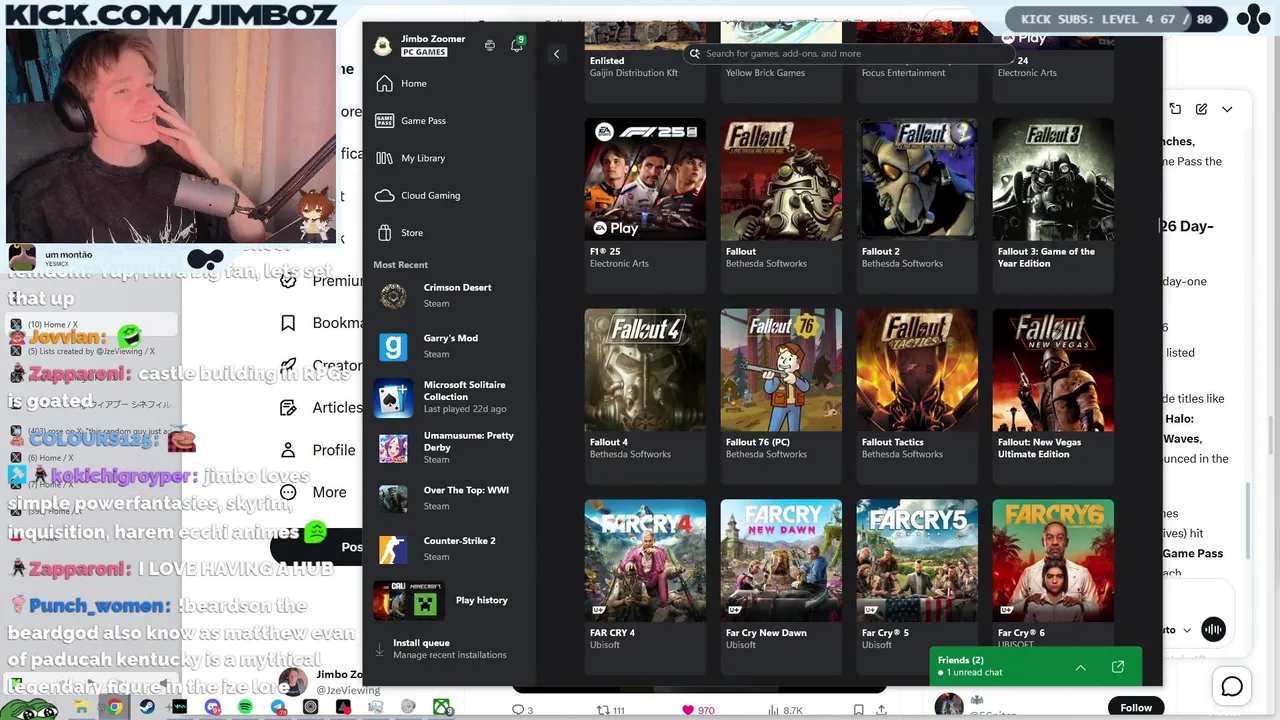
Task: Pop out the Friends panel window icon
Action: tap(1118, 667)
